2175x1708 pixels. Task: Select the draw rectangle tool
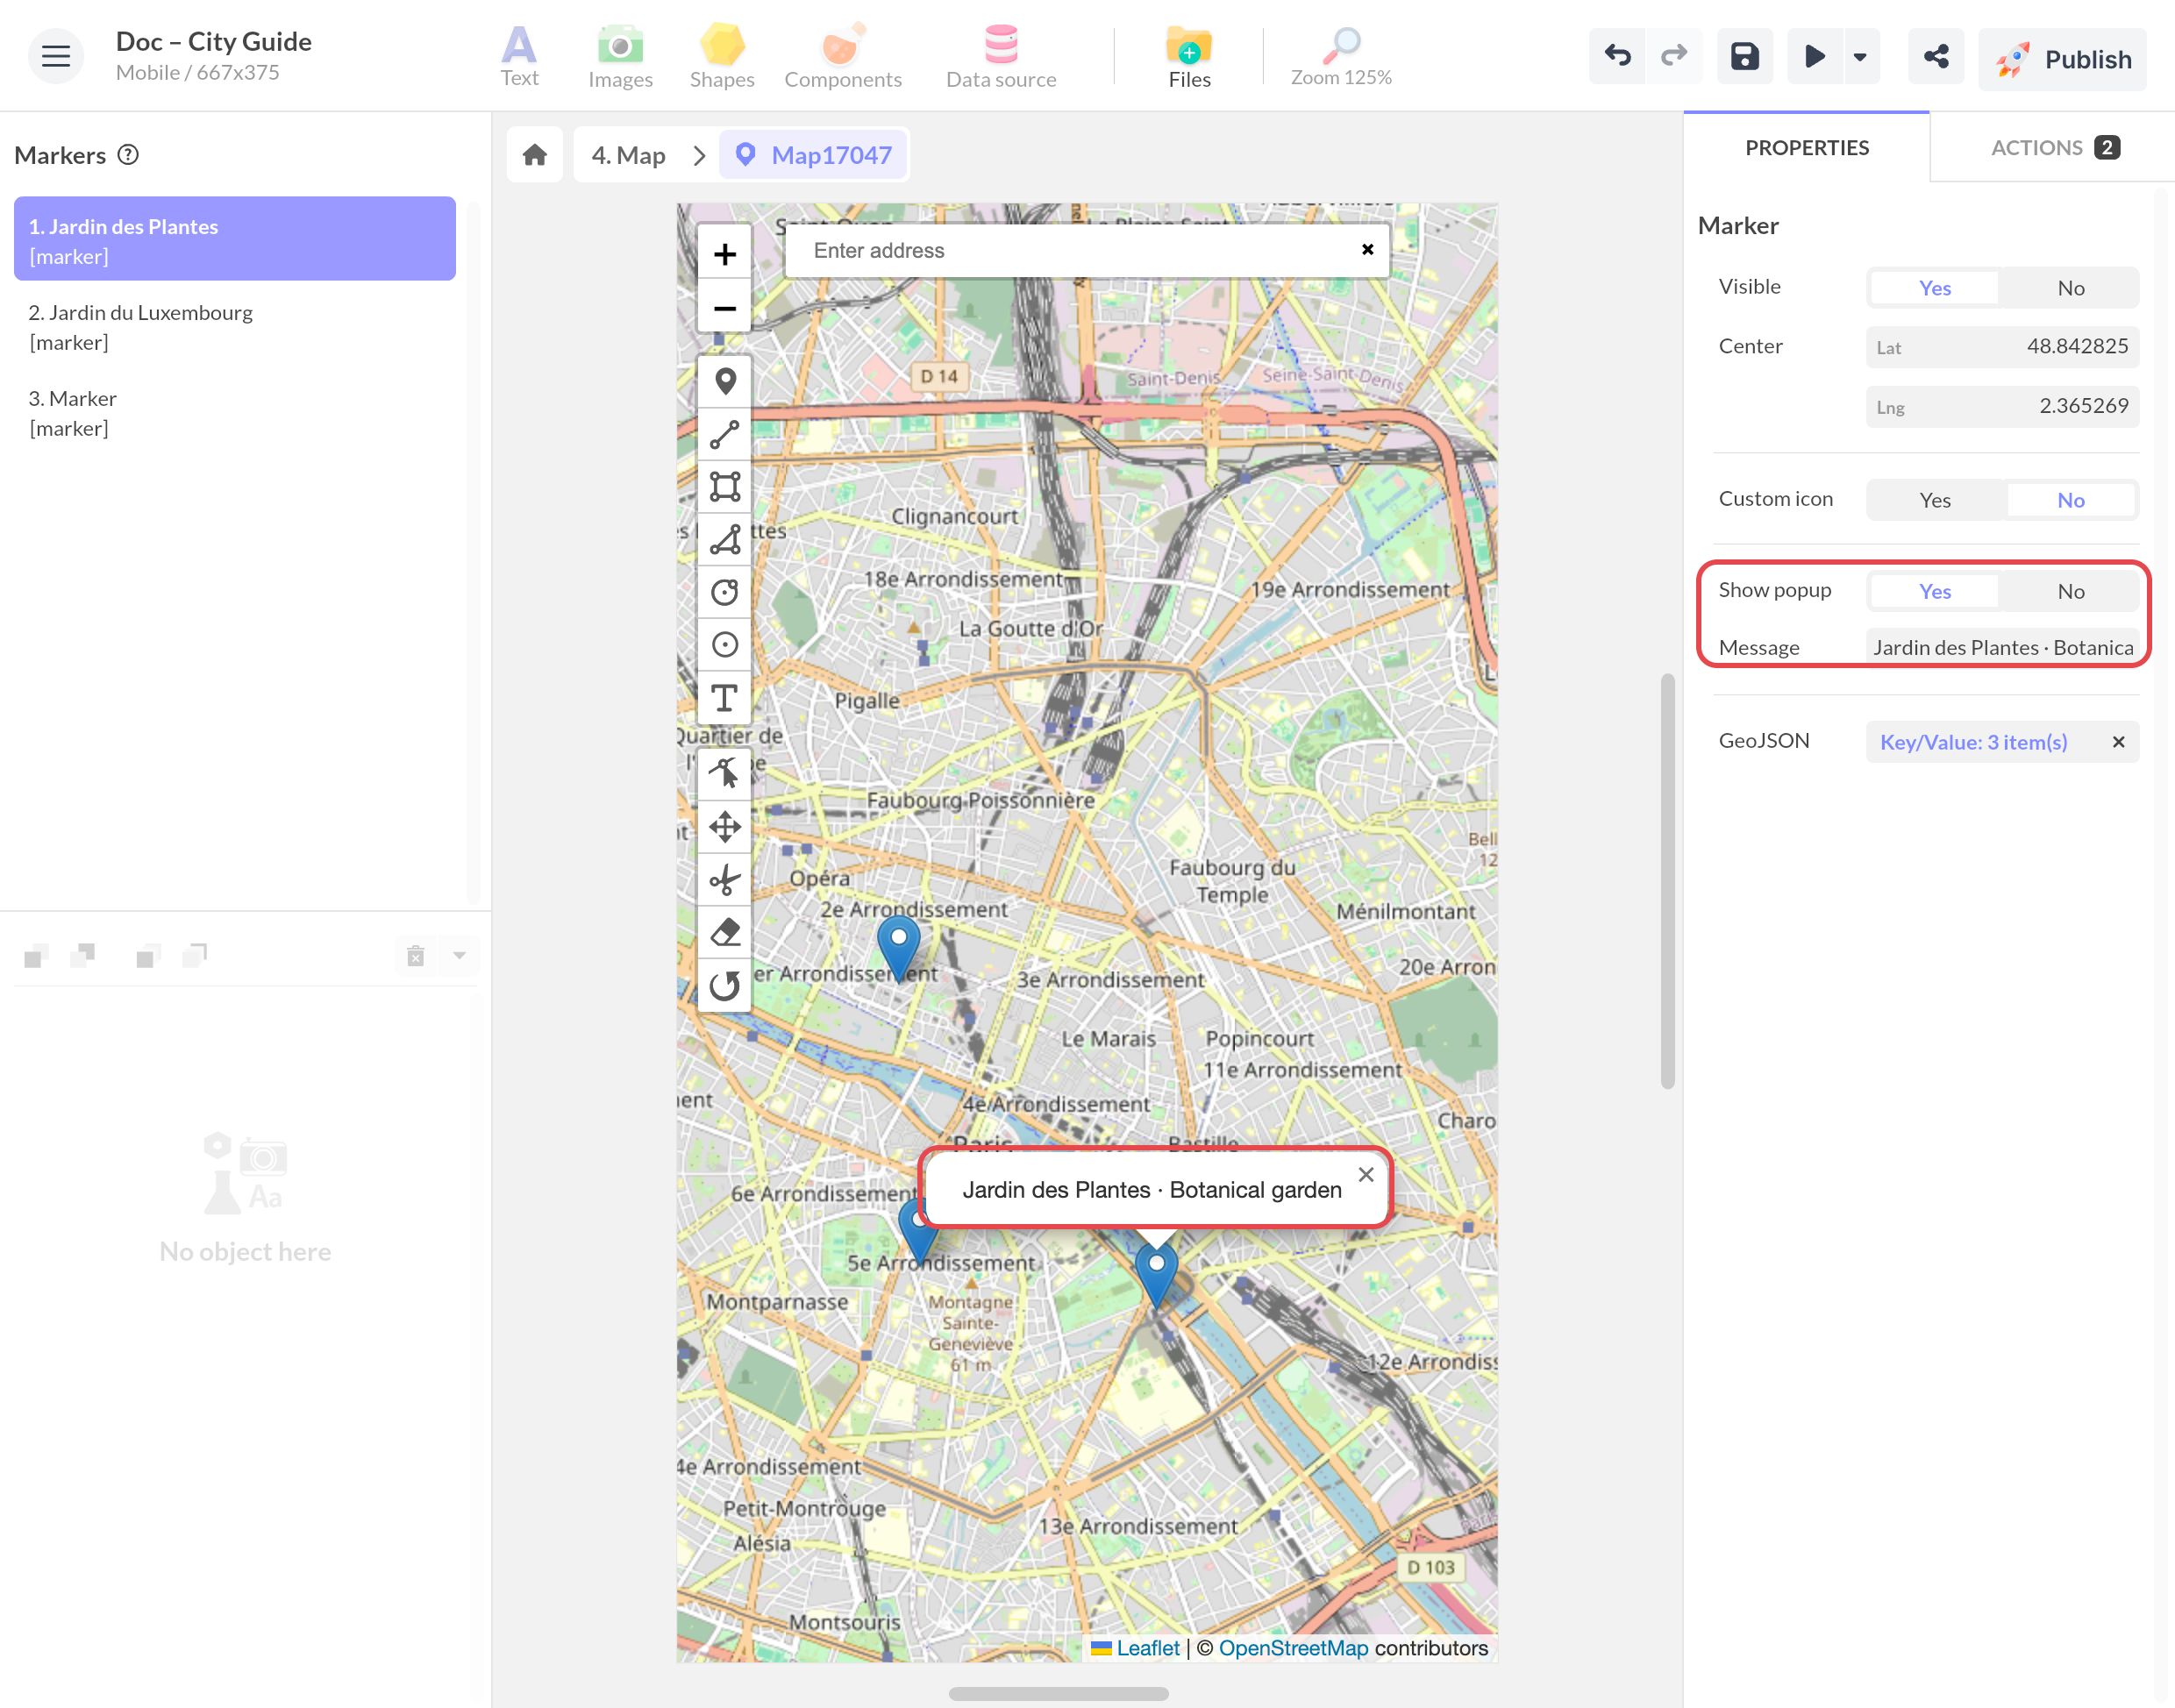[724, 487]
